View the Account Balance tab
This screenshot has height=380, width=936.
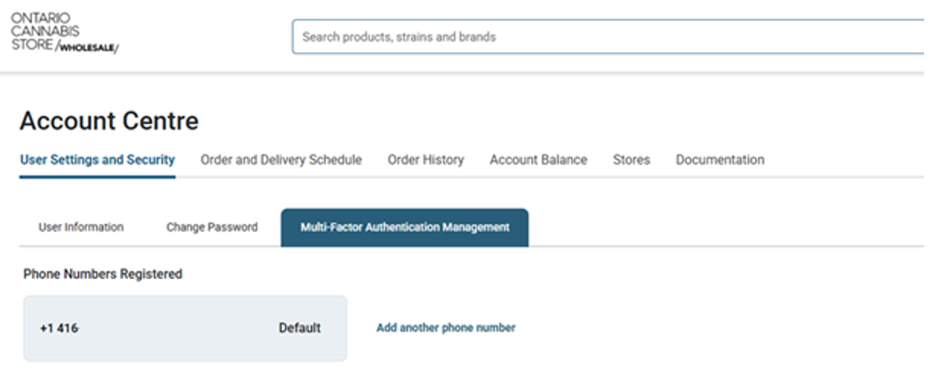pos(538,160)
